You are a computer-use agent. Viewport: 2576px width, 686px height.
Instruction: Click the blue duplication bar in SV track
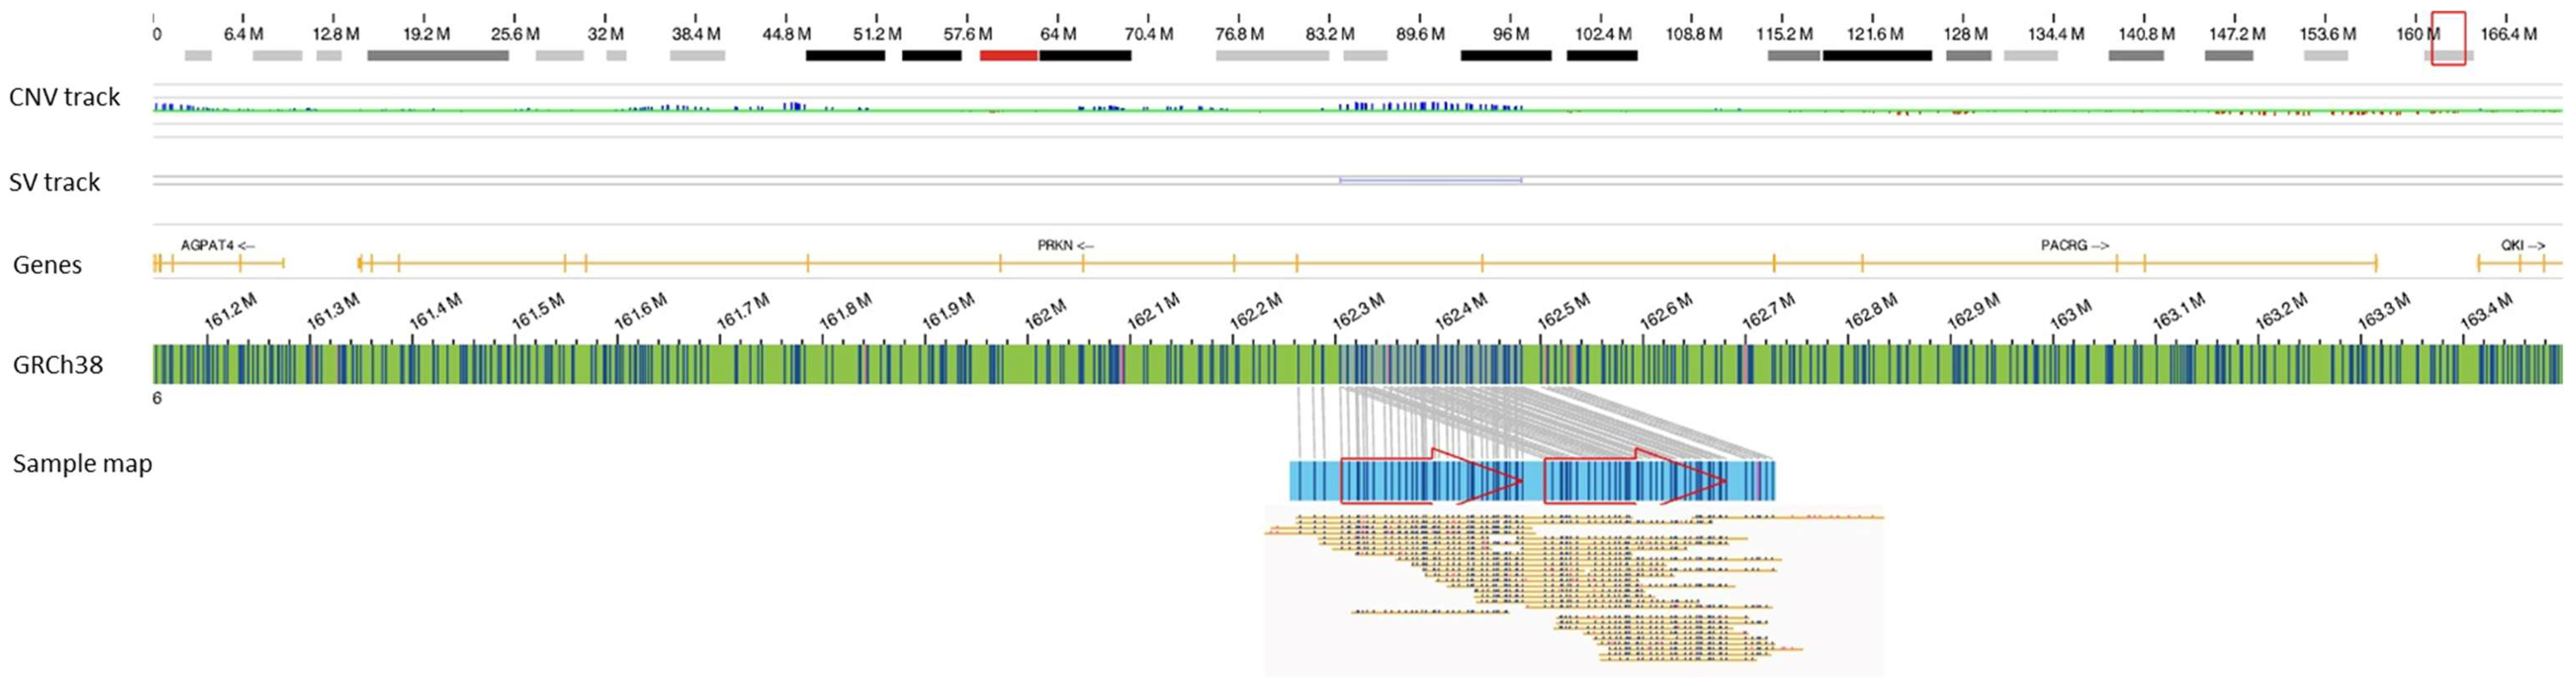[1430, 180]
